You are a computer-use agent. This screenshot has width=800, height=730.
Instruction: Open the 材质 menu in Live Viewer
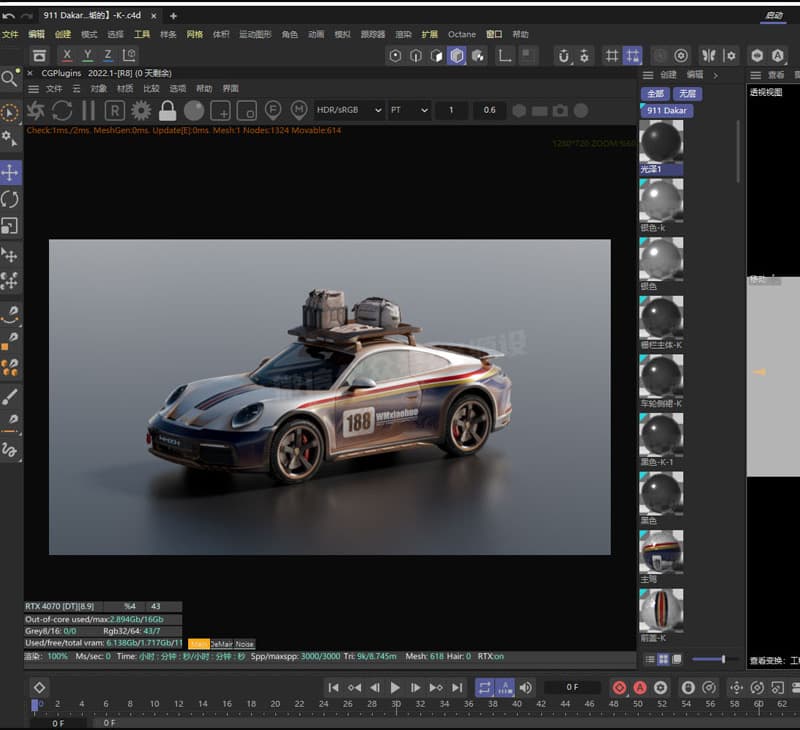coord(125,89)
